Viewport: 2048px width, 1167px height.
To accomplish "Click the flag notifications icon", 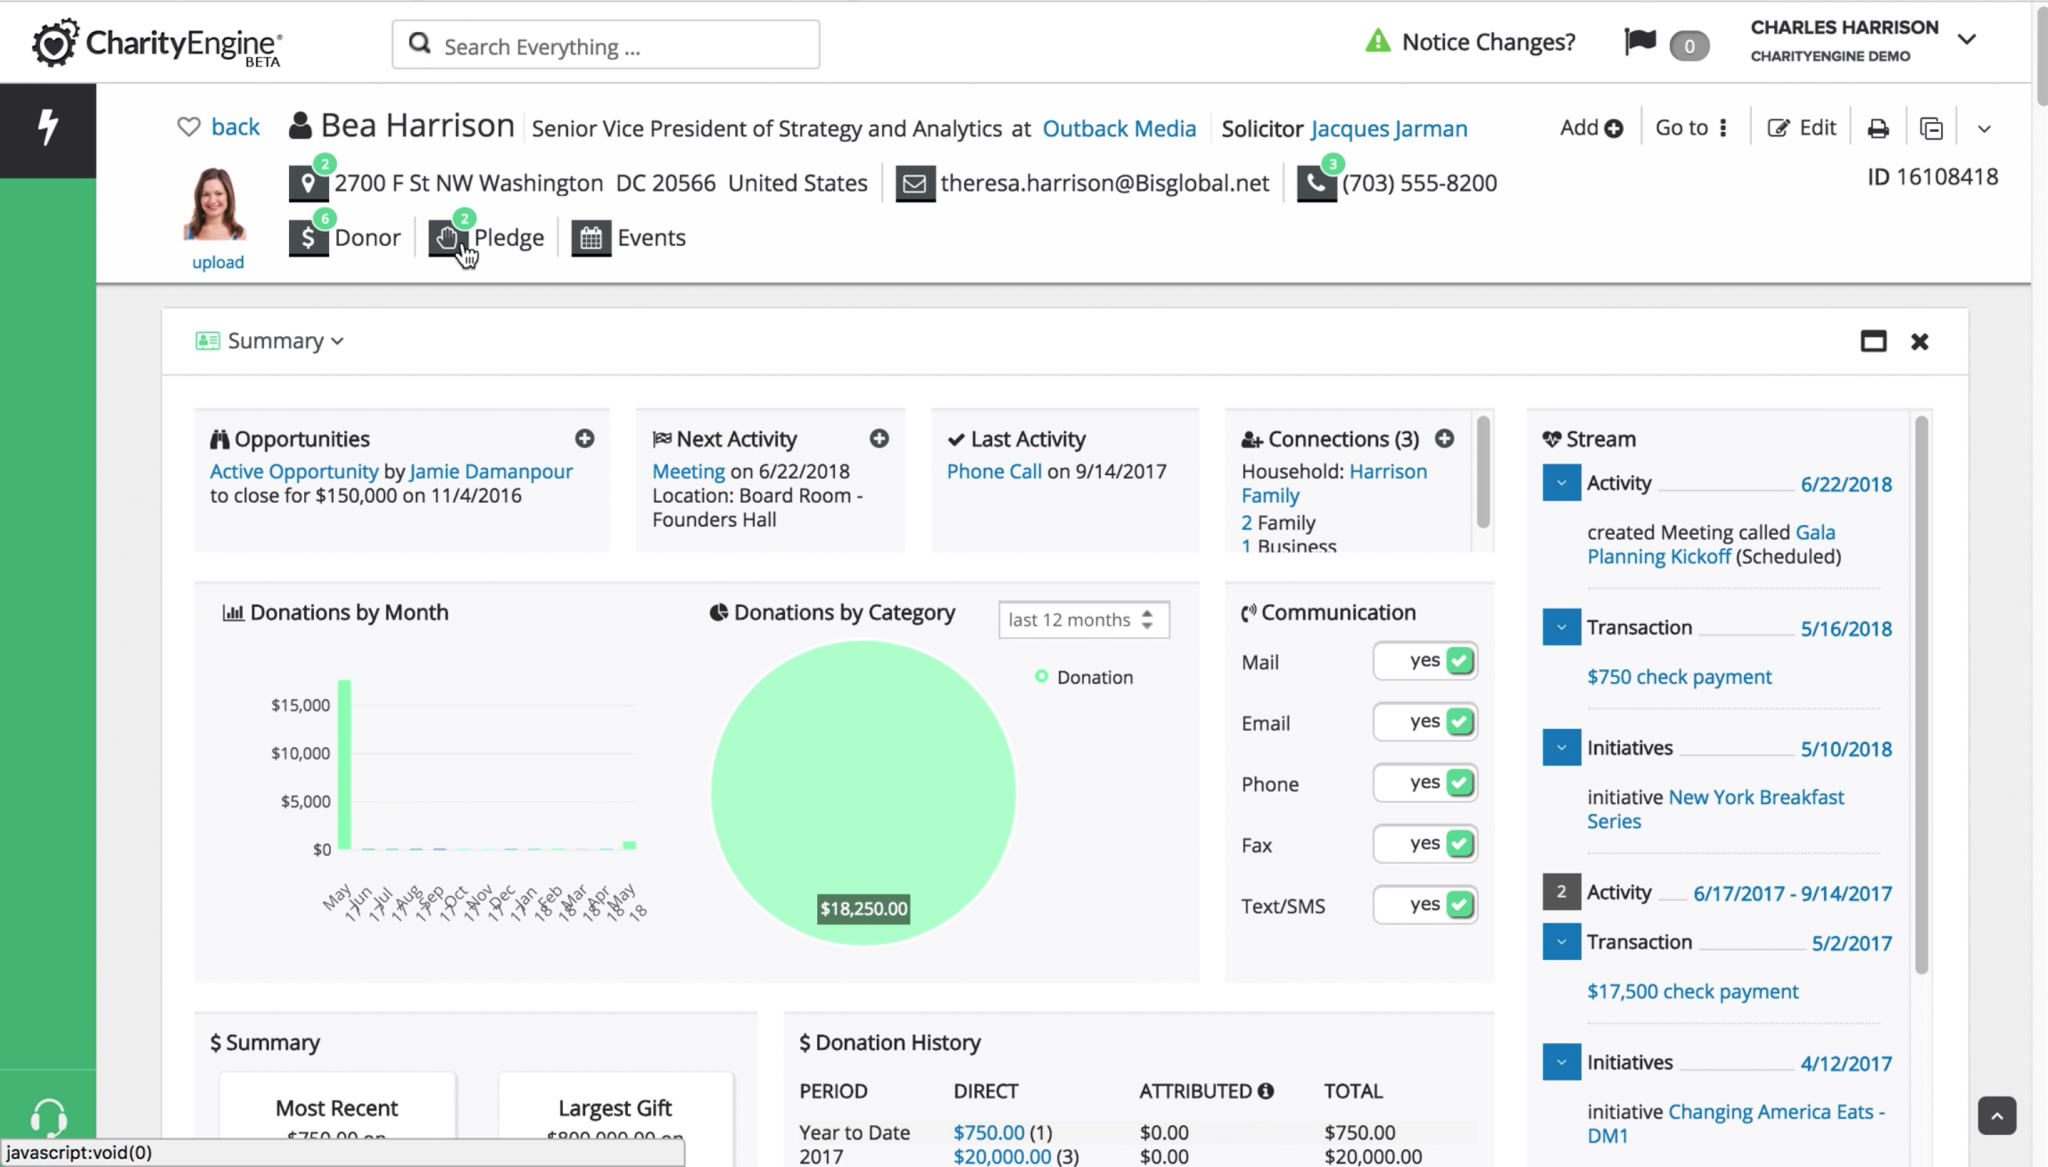I will pyautogui.click(x=1640, y=42).
